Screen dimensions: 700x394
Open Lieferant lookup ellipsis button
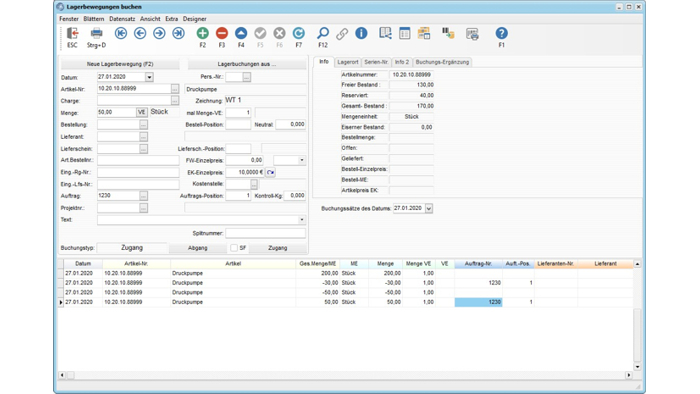click(143, 137)
